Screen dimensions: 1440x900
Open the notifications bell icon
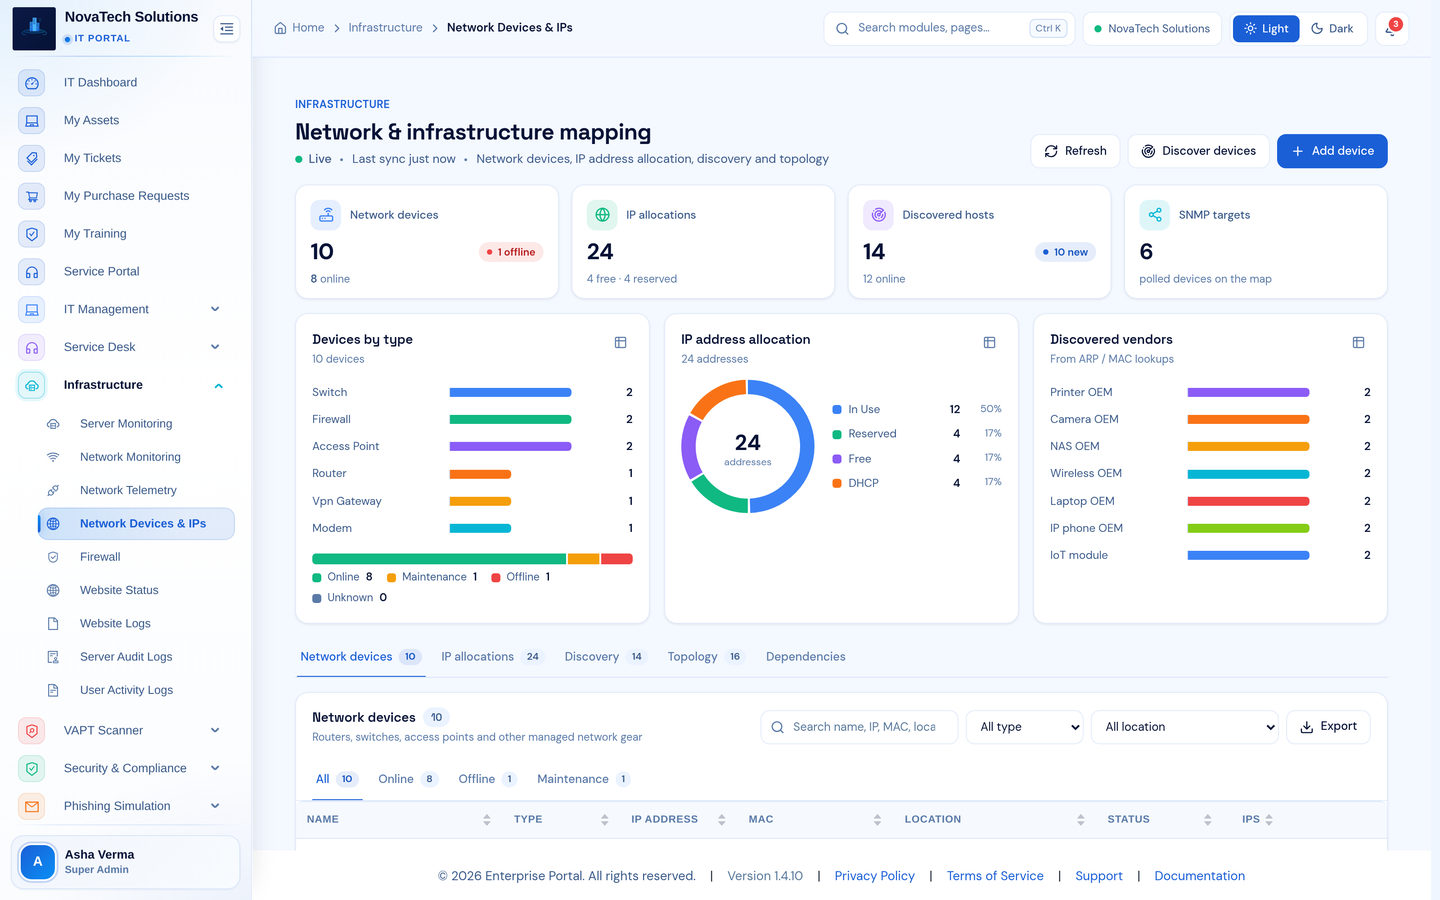(x=1391, y=29)
